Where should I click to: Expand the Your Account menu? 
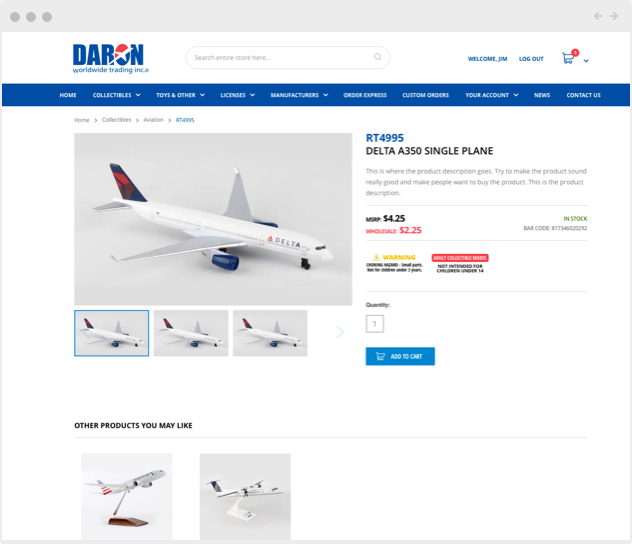click(x=492, y=95)
